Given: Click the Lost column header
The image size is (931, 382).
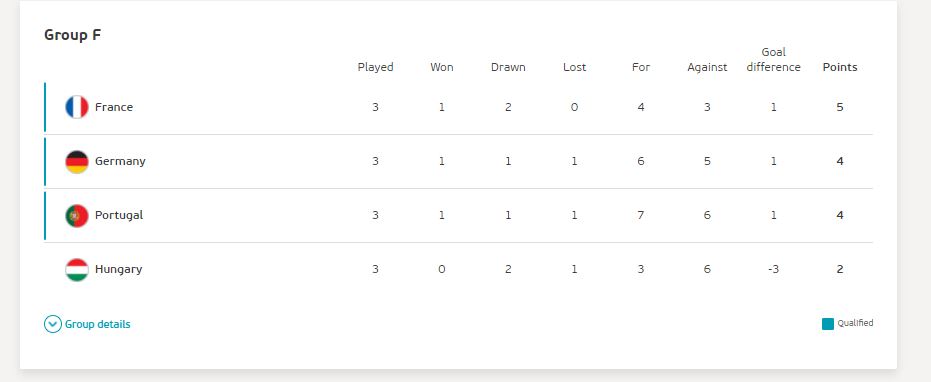Looking at the screenshot, I should pyautogui.click(x=575, y=67).
